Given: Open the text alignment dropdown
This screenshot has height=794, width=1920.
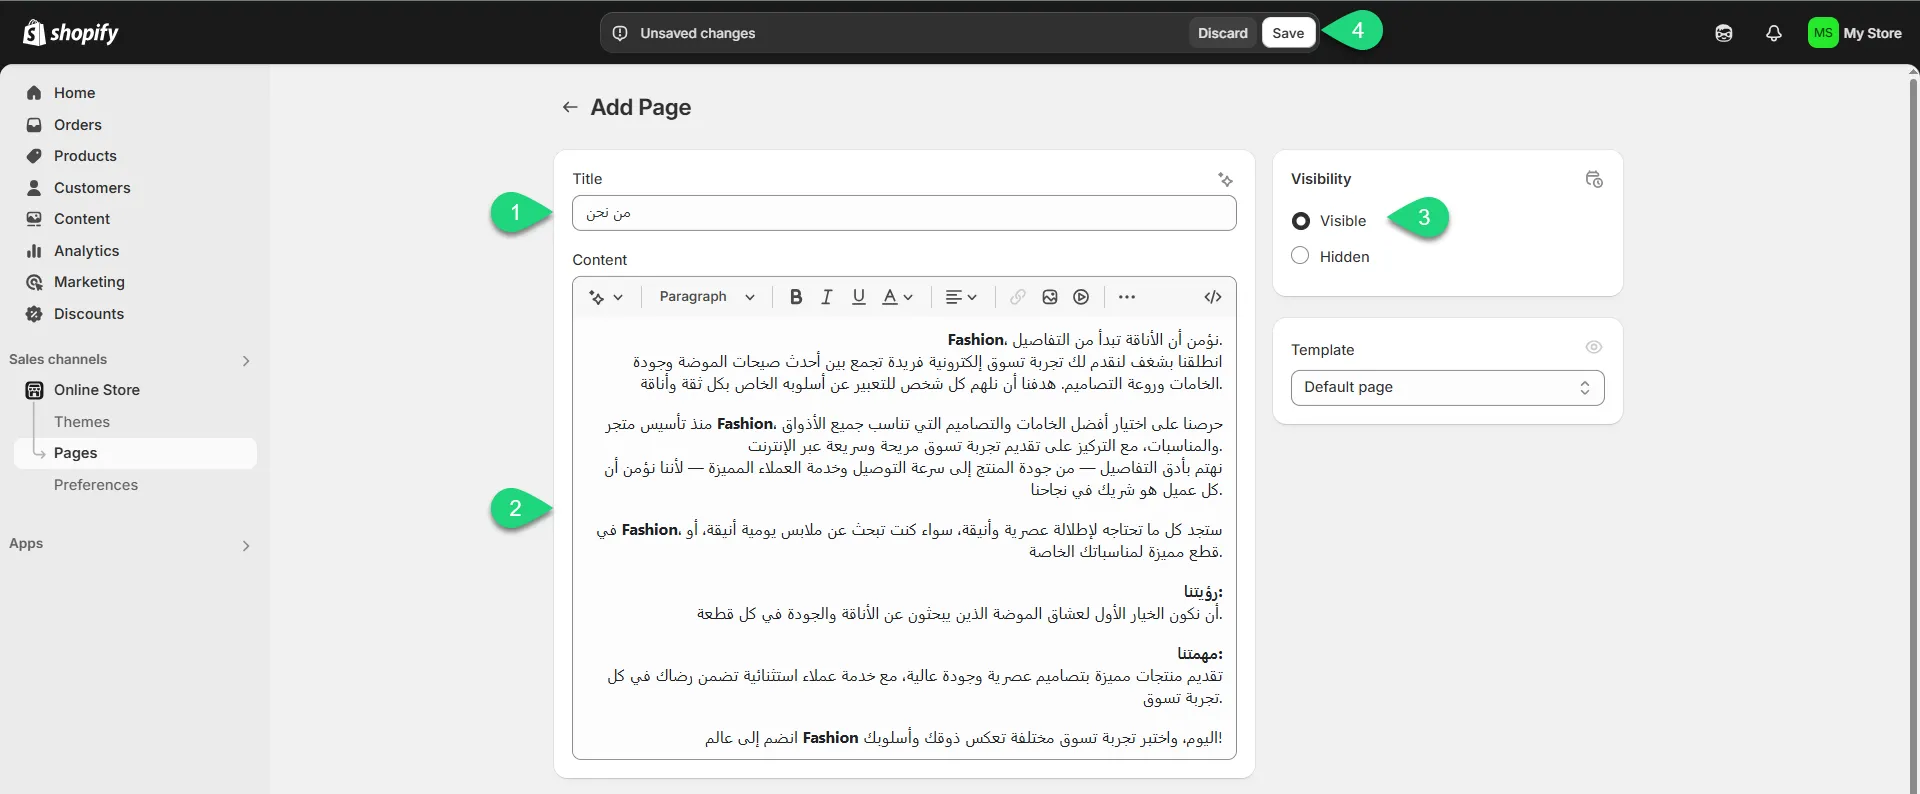Looking at the screenshot, I should click(961, 297).
